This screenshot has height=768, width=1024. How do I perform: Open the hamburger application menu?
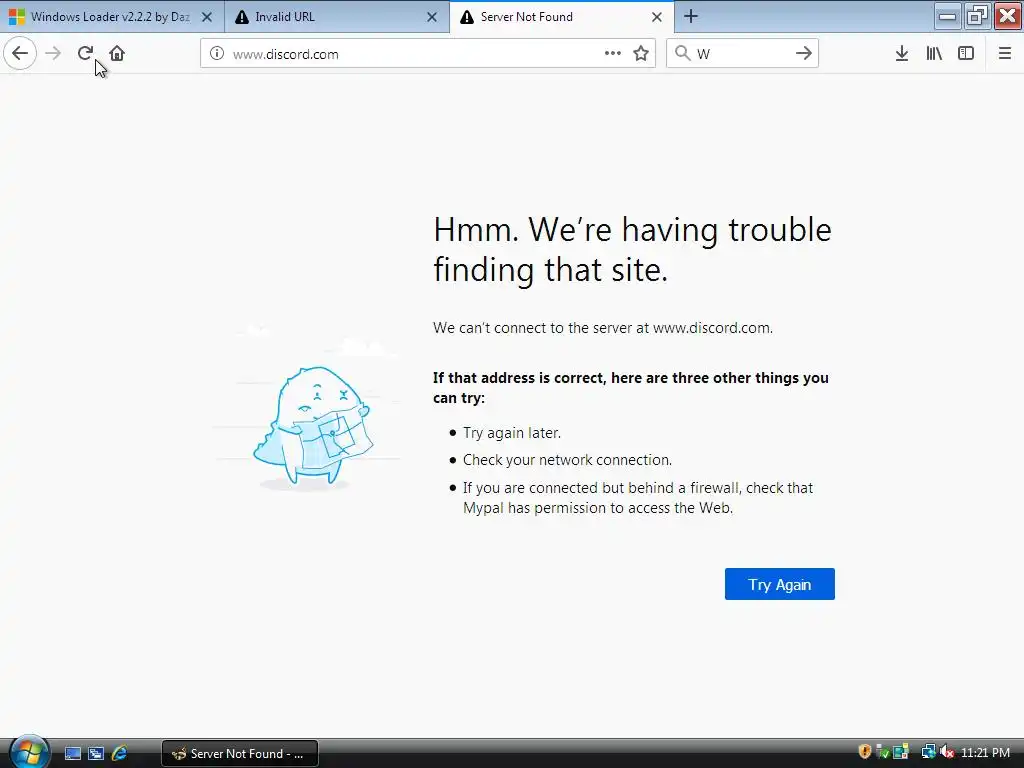tap(1004, 54)
